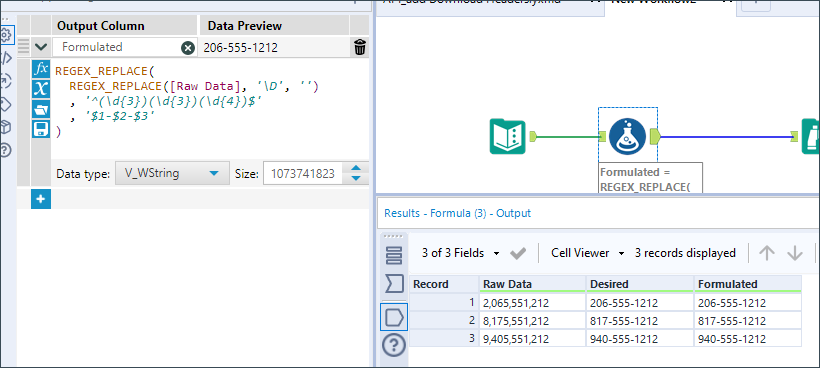The width and height of the screenshot is (820, 368).
Task: Click the Data Preview value 206-555-1212
Action: point(241,48)
